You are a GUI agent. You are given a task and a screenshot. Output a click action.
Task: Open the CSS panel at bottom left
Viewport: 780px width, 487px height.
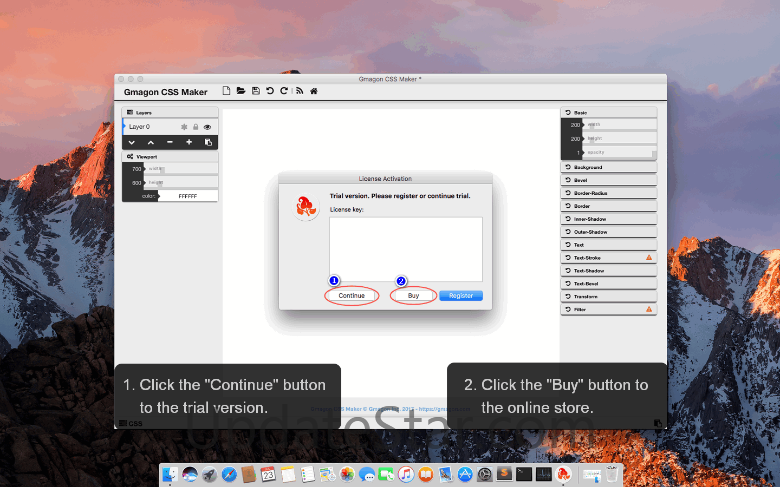point(131,423)
